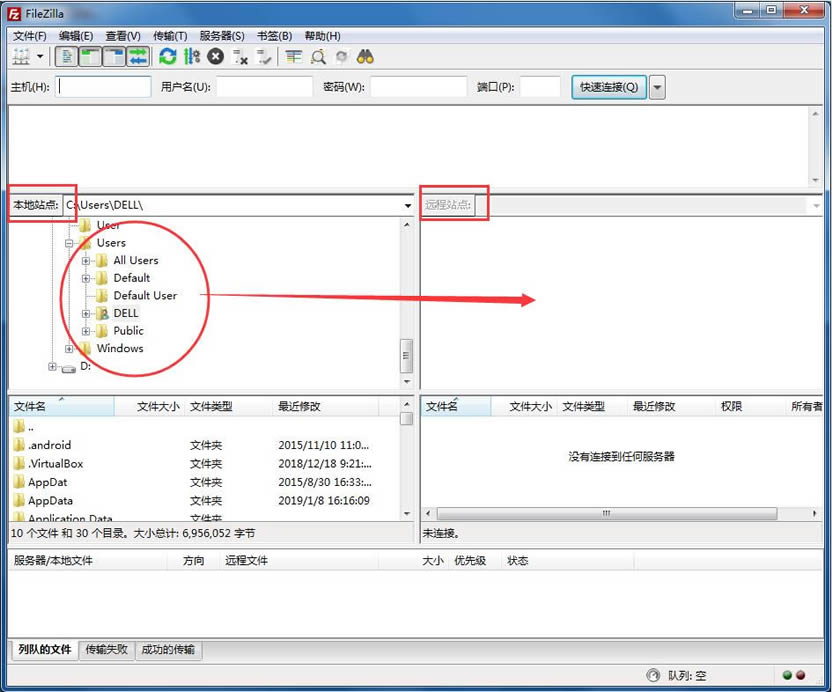Open the Quickconnect history dropdown arrow
Image resolution: width=832 pixels, height=692 pixels.
click(x=657, y=87)
